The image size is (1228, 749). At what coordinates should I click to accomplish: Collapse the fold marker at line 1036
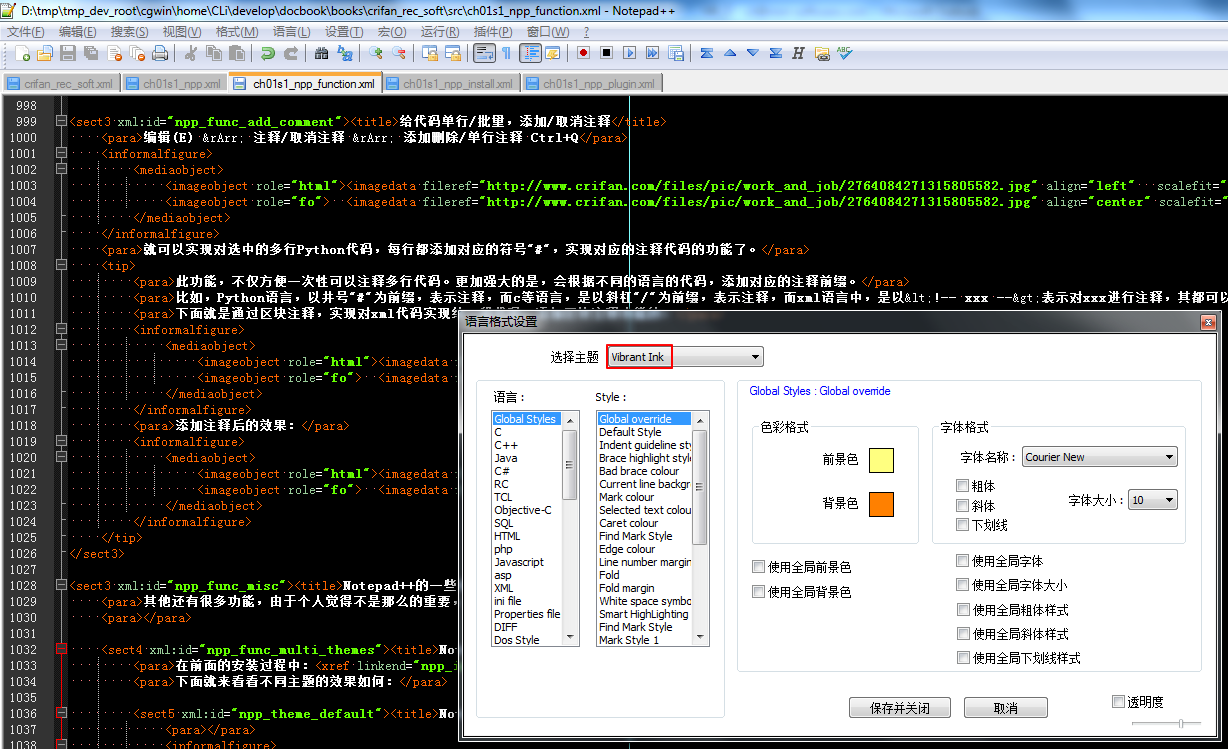click(61, 714)
